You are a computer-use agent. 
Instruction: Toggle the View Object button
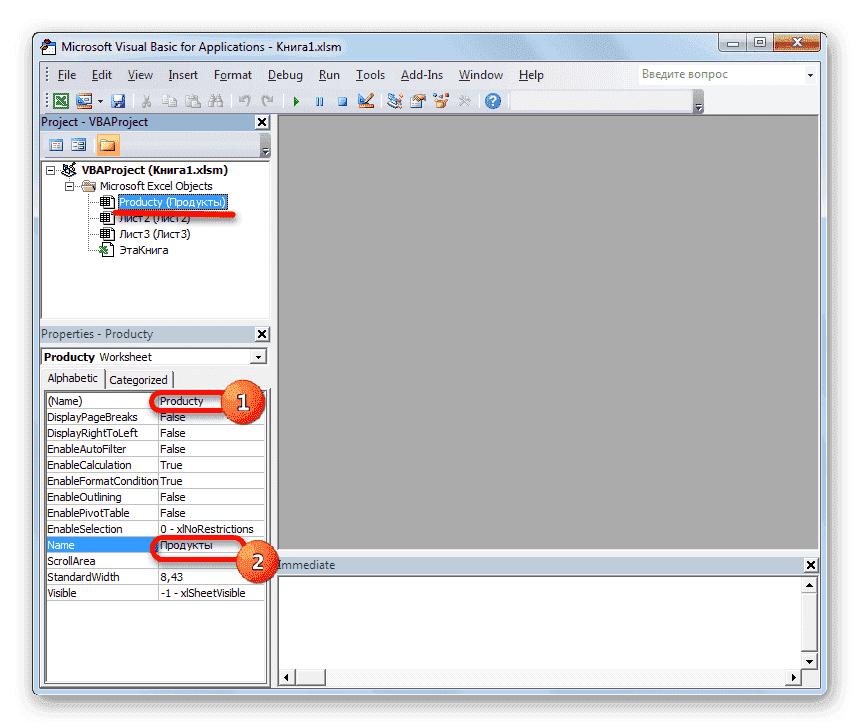pyautogui.click(x=79, y=144)
